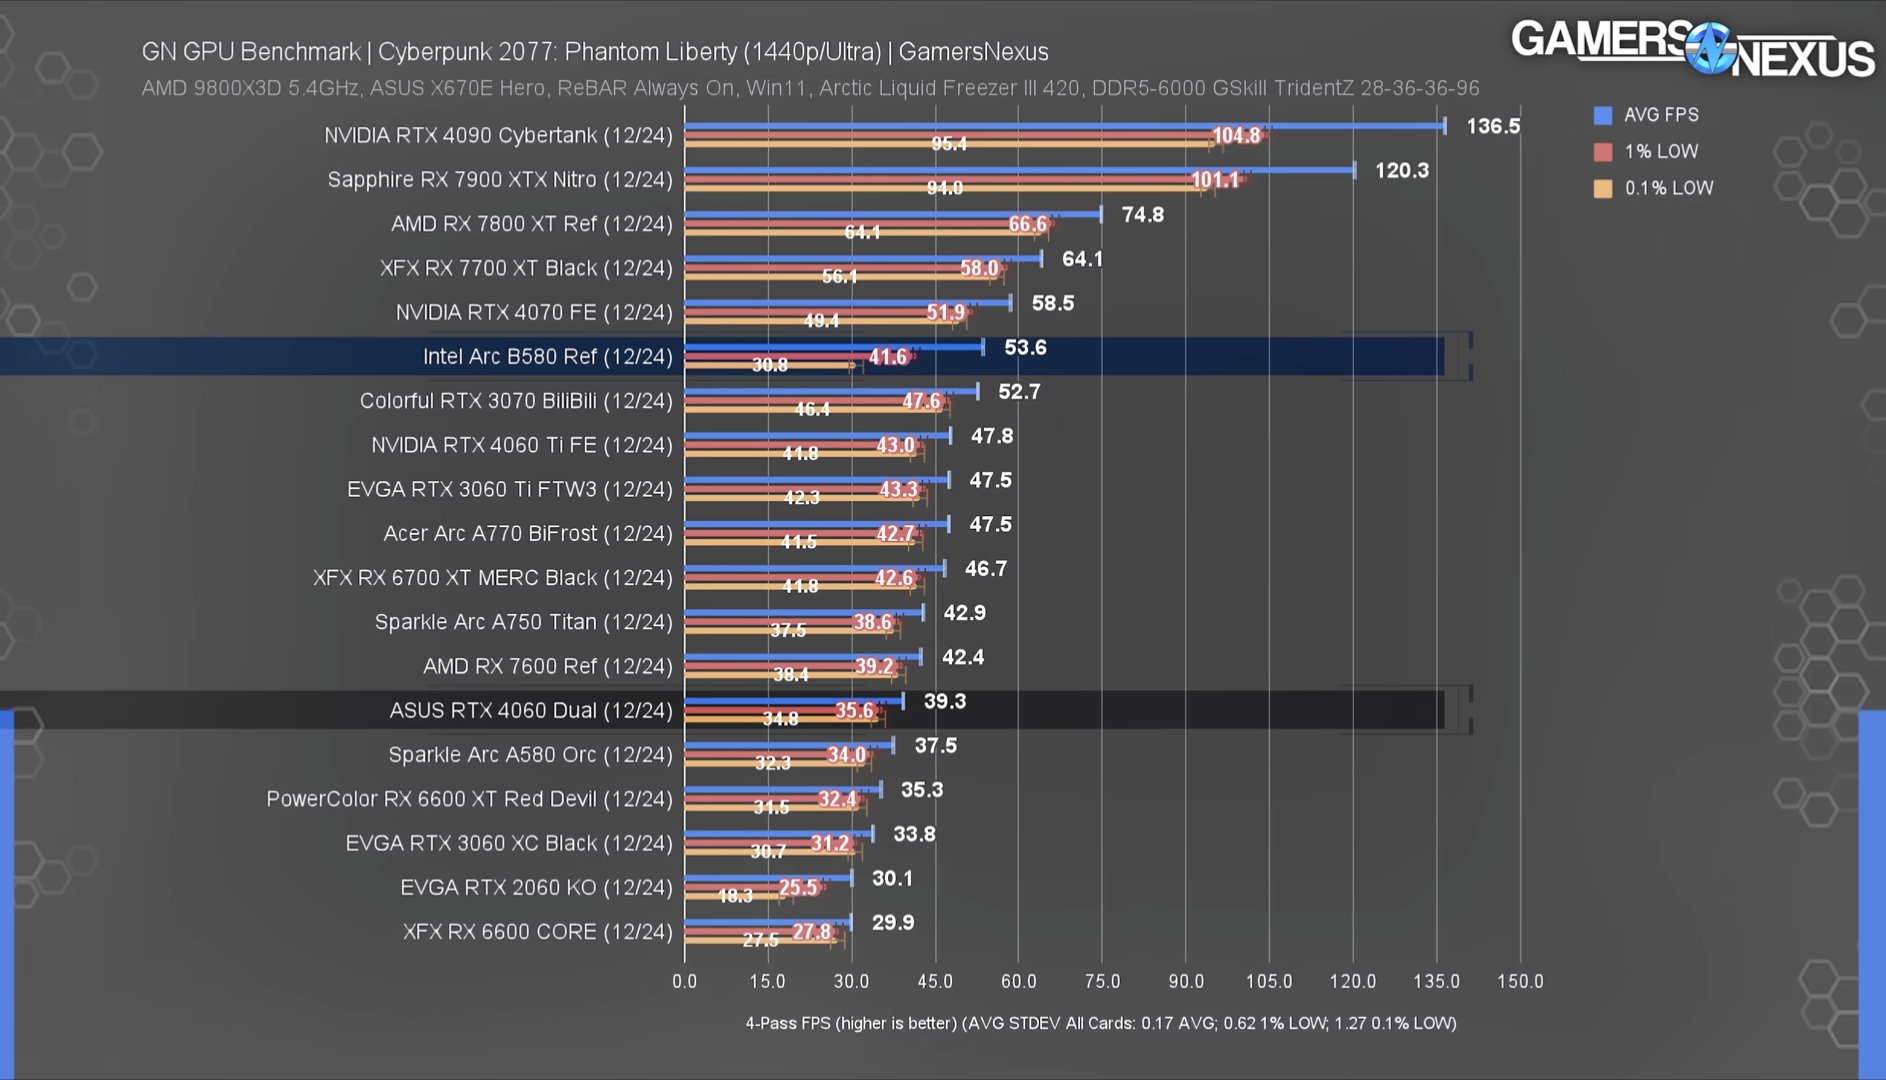Screen dimensions: 1886x1080
Task: Select AMD RX 7800 XT Ref label
Action: (x=532, y=223)
